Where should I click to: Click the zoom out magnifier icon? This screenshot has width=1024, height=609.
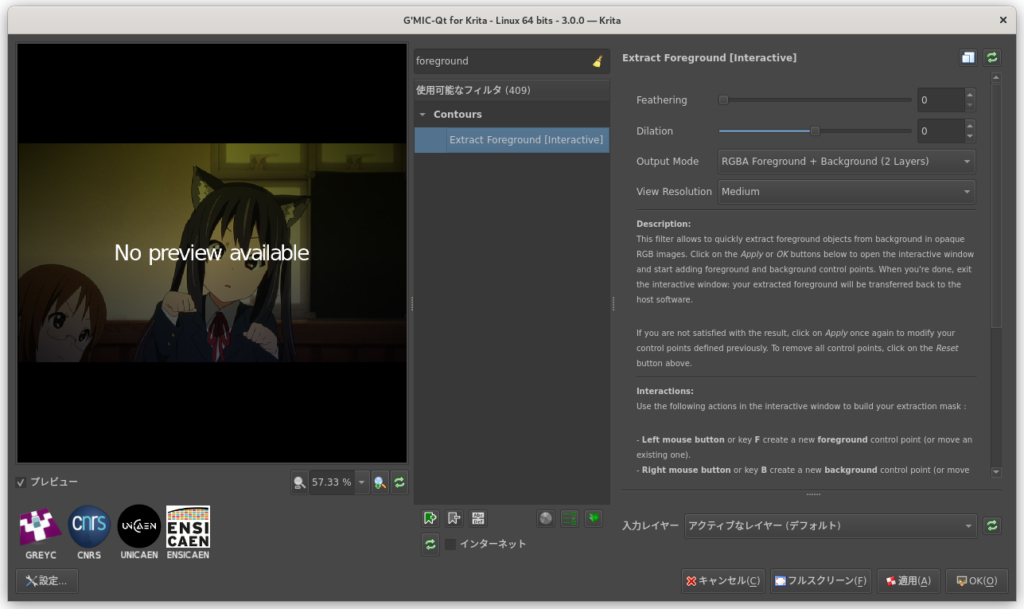click(299, 482)
